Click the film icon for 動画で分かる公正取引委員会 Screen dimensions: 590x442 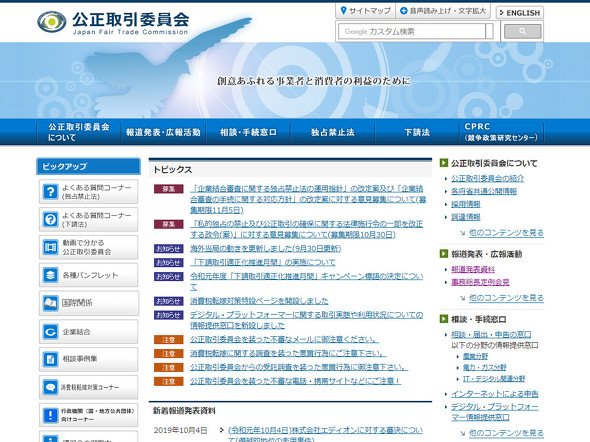click(50, 247)
